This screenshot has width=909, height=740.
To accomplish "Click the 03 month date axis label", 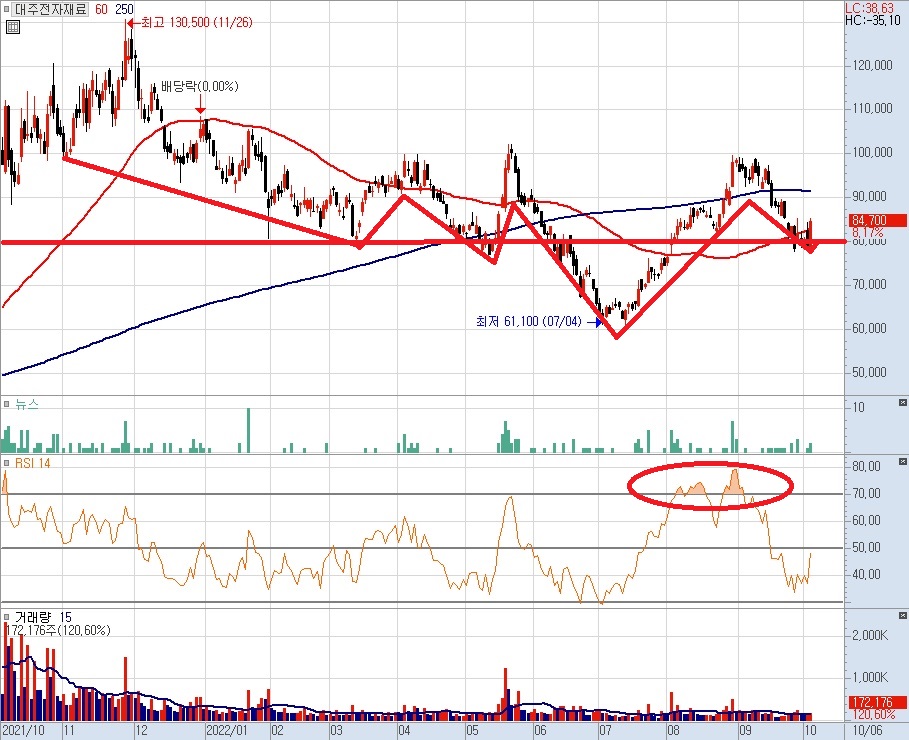I will tap(336, 730).
